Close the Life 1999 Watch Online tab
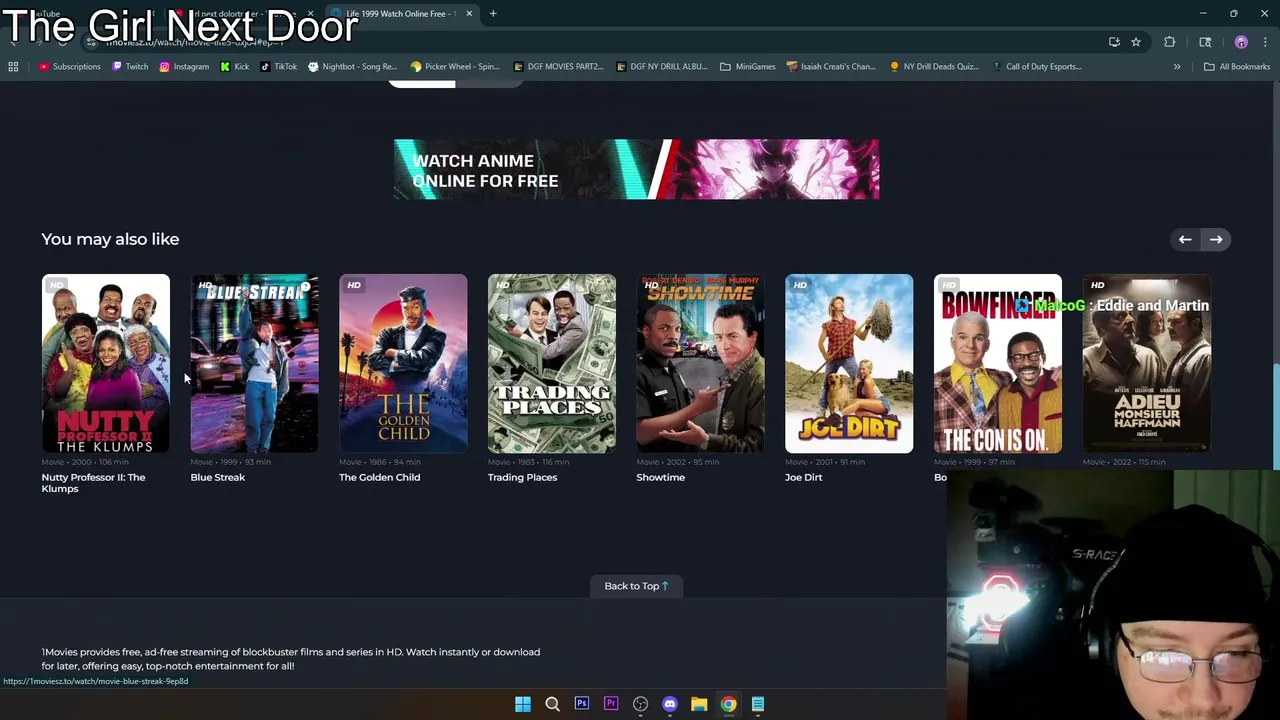Screen dimensions: 1280x720 point(469,14)
